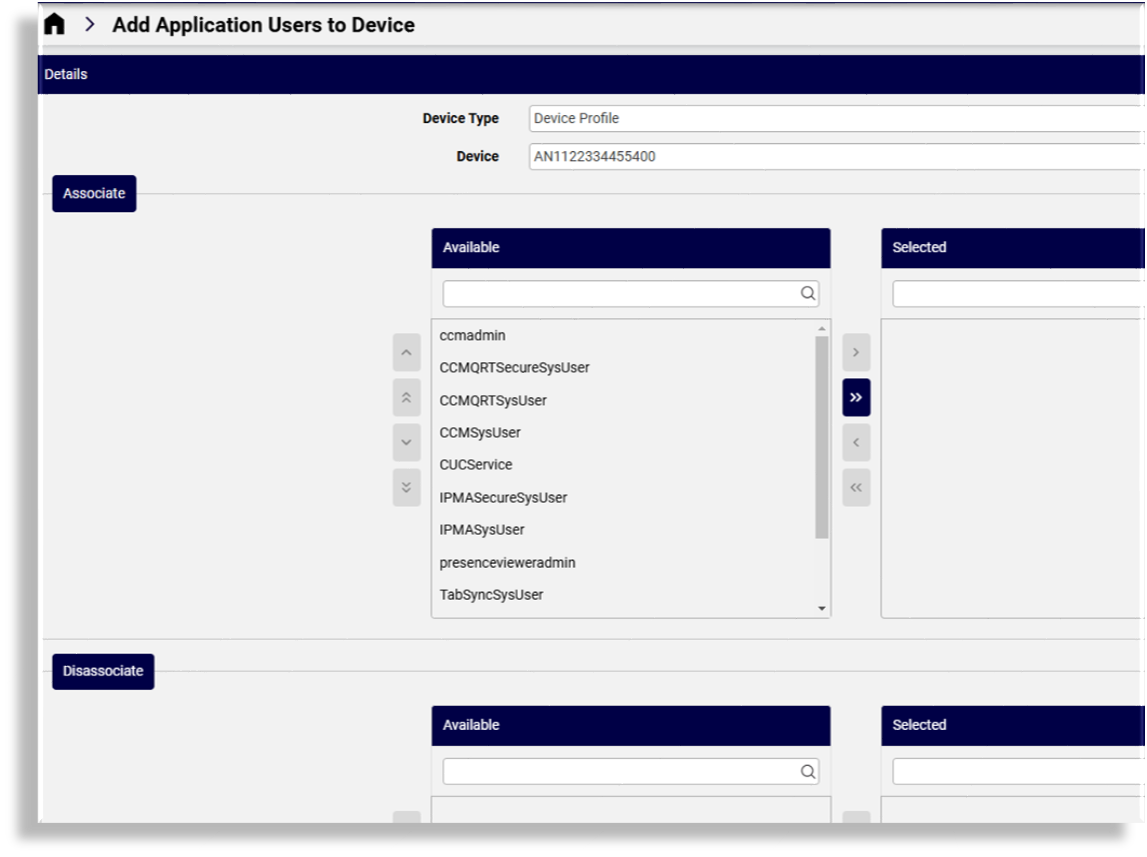
Task: Click the Home icon in breadcrumb
Action: pyautogui.click(x=55, y=25)
